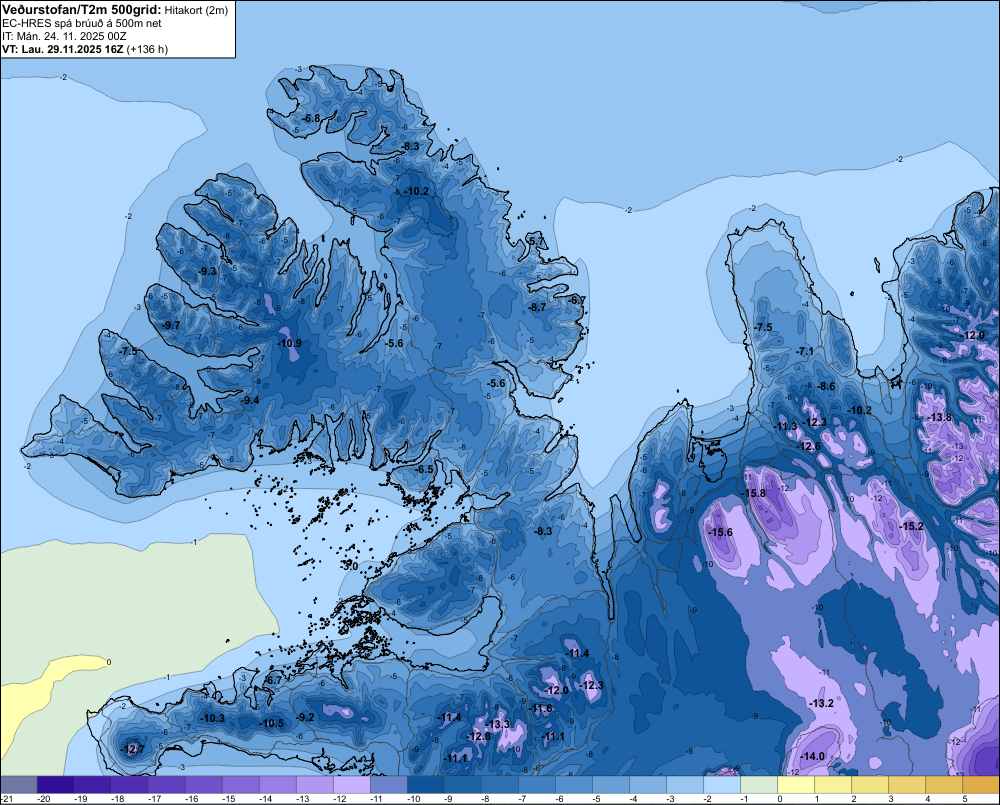
Task: Click the pale yellow legend swatch between 0 and 1
Action: (796, 784)
